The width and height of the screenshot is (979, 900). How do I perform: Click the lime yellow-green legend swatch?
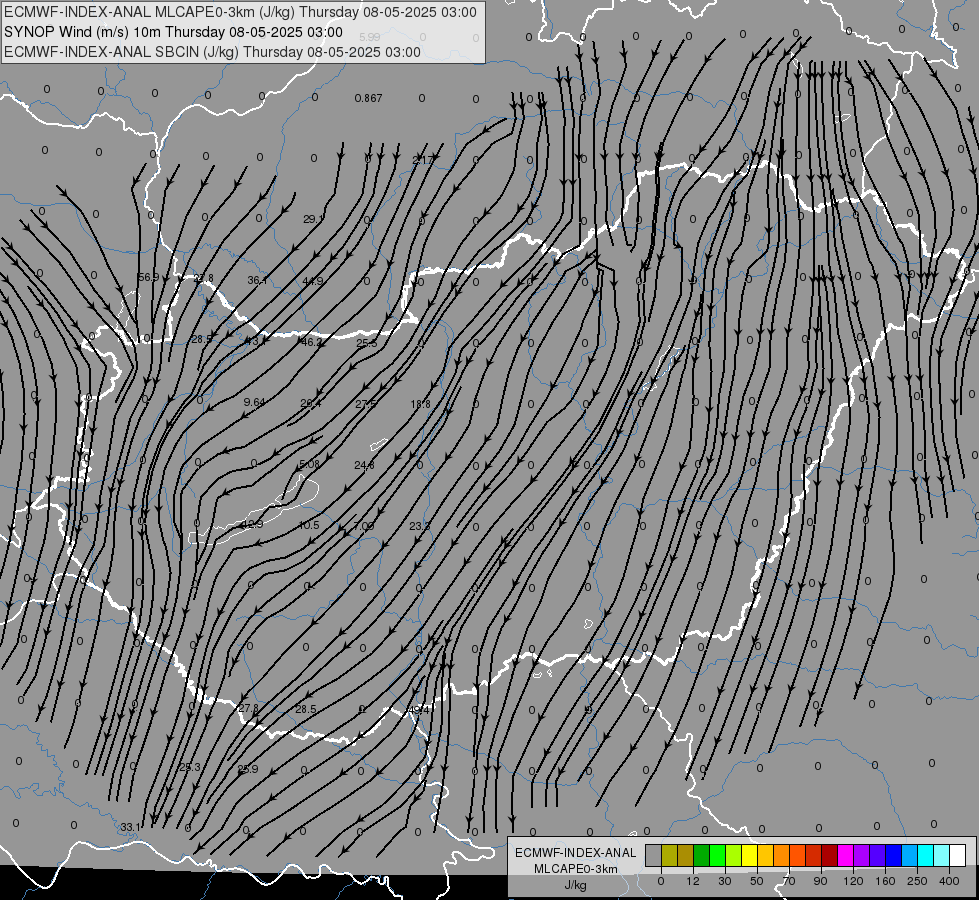click(734, 855)
